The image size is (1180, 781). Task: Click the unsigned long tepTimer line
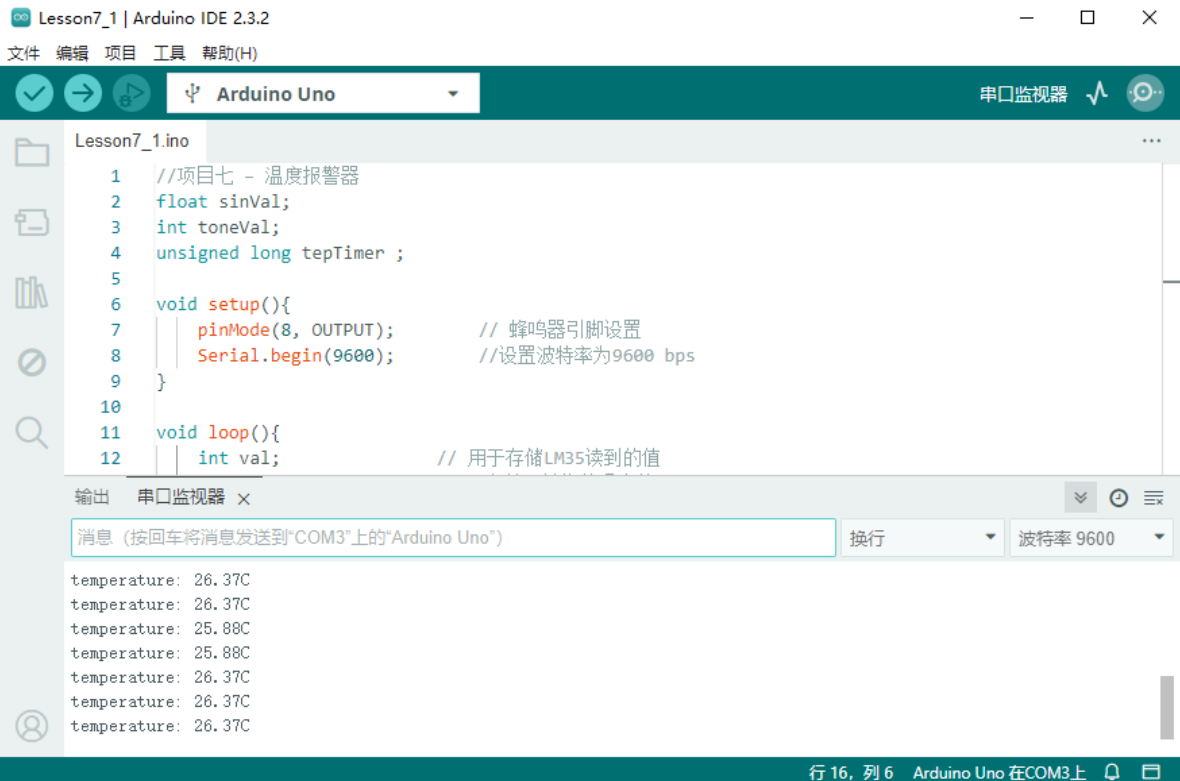pos(279,253)
